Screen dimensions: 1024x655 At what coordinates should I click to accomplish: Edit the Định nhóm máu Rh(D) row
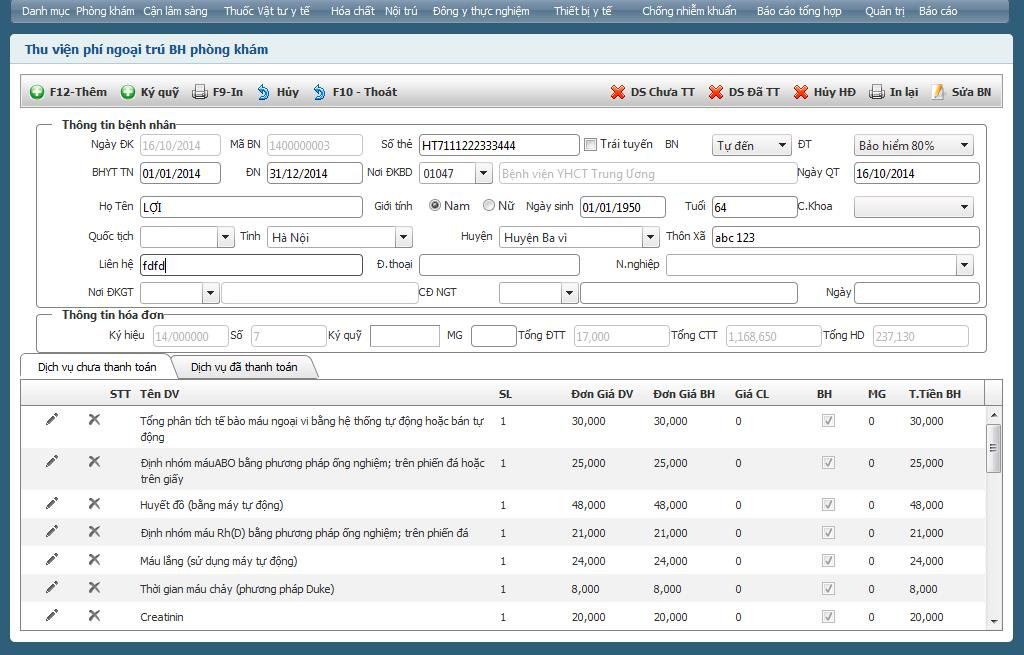pos(52,531)
